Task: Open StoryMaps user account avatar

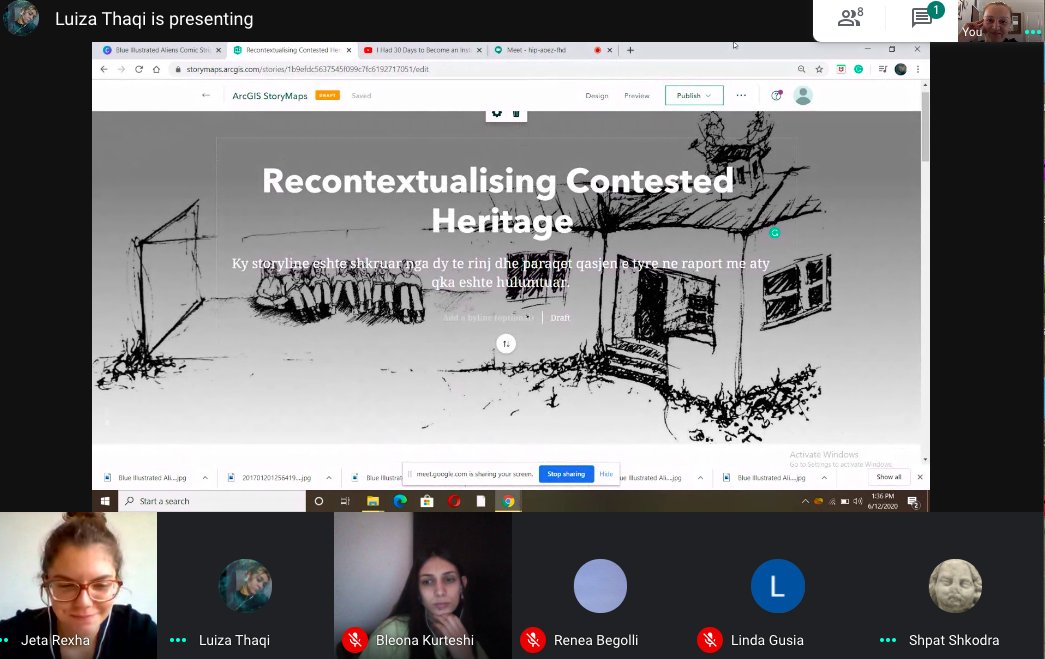Action: click(x=803, y=95)
